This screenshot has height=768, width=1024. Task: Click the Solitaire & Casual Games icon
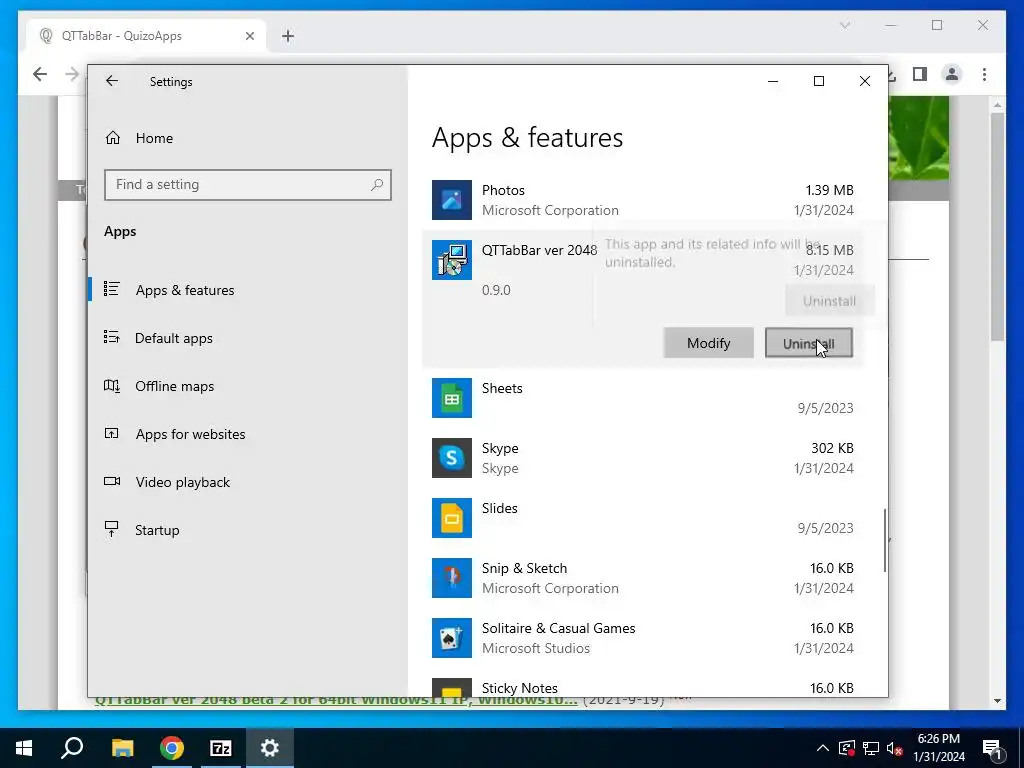pos(452,638)
